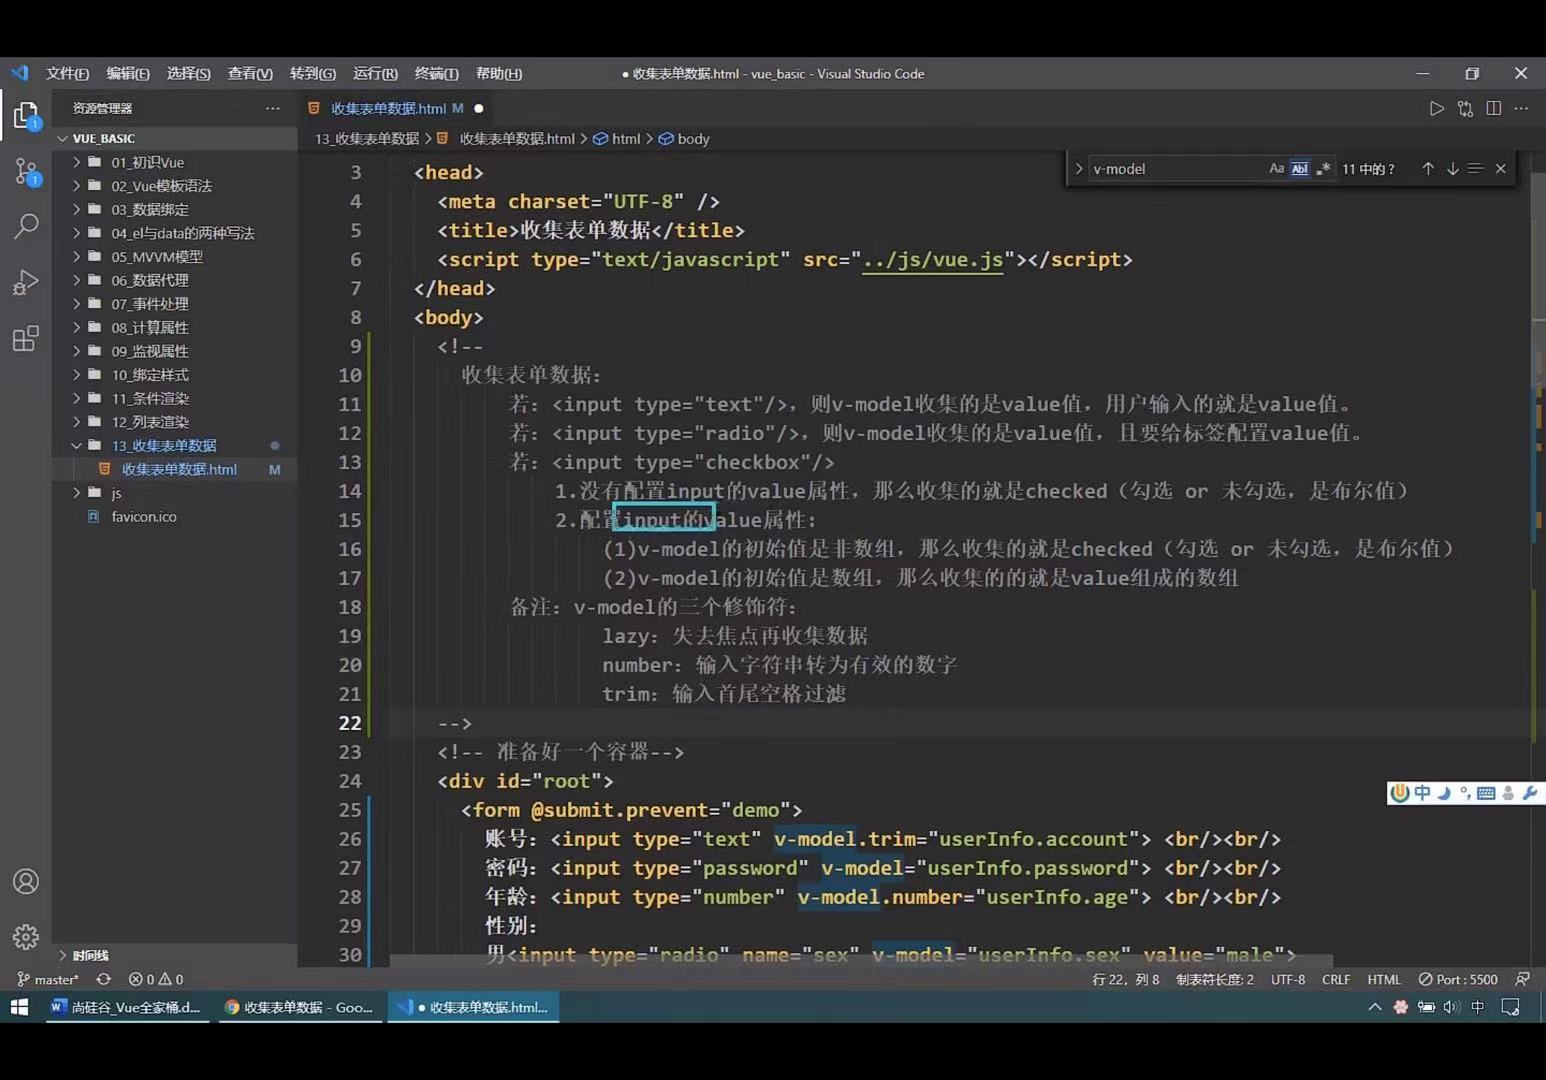Expand the 08_计算属性 folder

pyautogui.click(x=175, y=328)
